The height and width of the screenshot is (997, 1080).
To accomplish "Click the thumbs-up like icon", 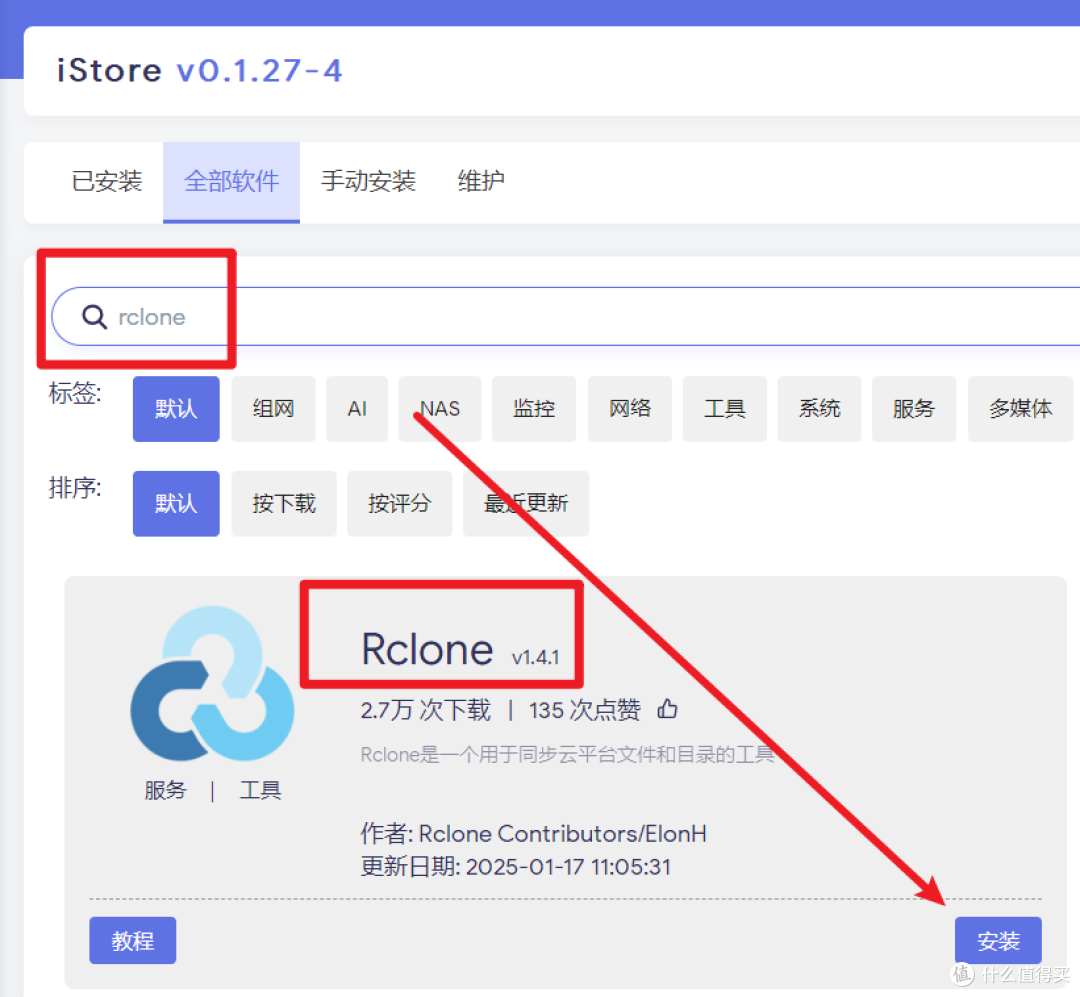I will [667, 708].
